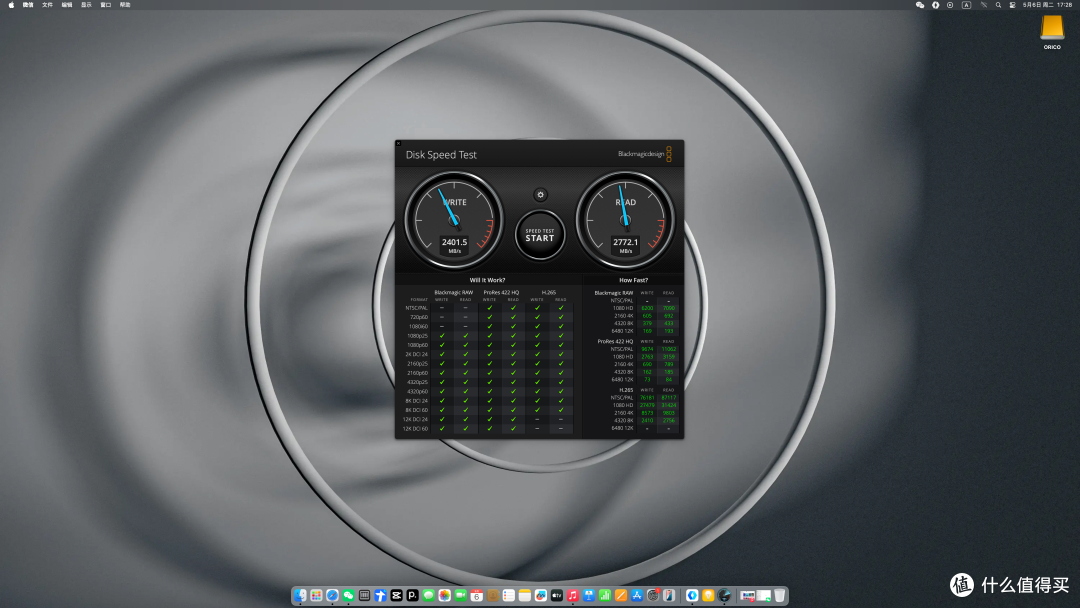Open the ORICO drive on desktop
This screenshot has height=608, width=1080.
[x=1052, y=32]
